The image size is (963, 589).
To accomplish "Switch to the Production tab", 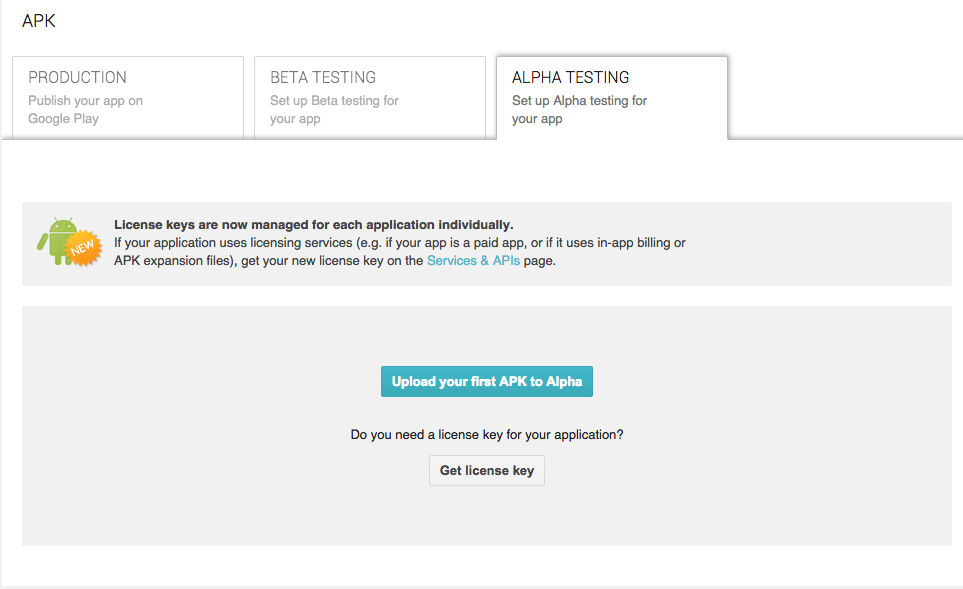I will click(x=128, y=98).
